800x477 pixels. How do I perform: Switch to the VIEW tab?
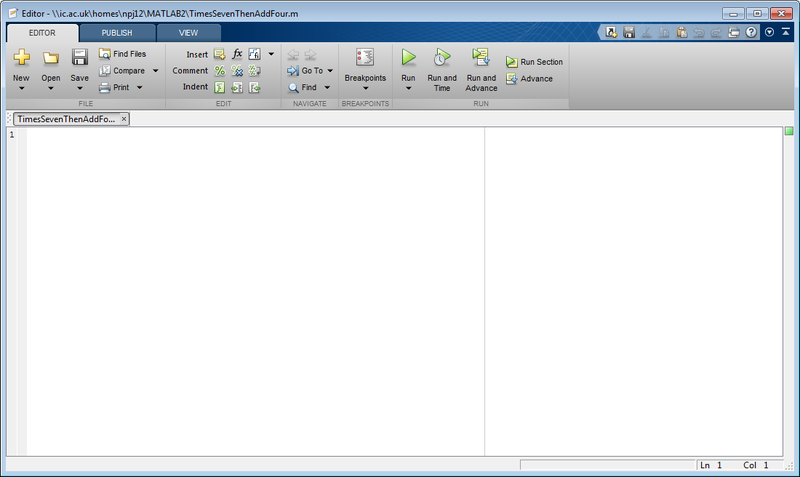[x=188, y=33]
